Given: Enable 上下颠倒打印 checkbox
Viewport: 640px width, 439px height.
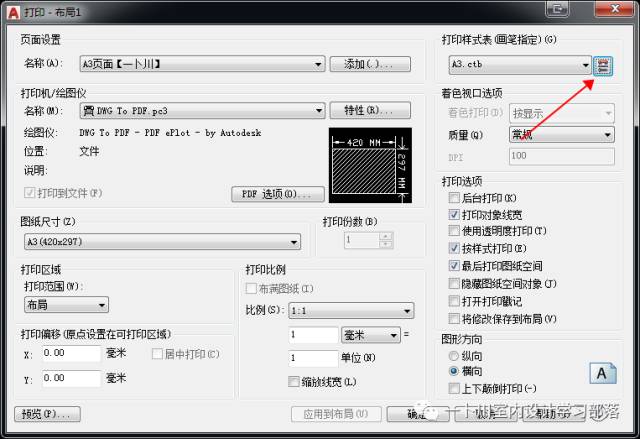Looking at the screenshot, I should [454, 388].
